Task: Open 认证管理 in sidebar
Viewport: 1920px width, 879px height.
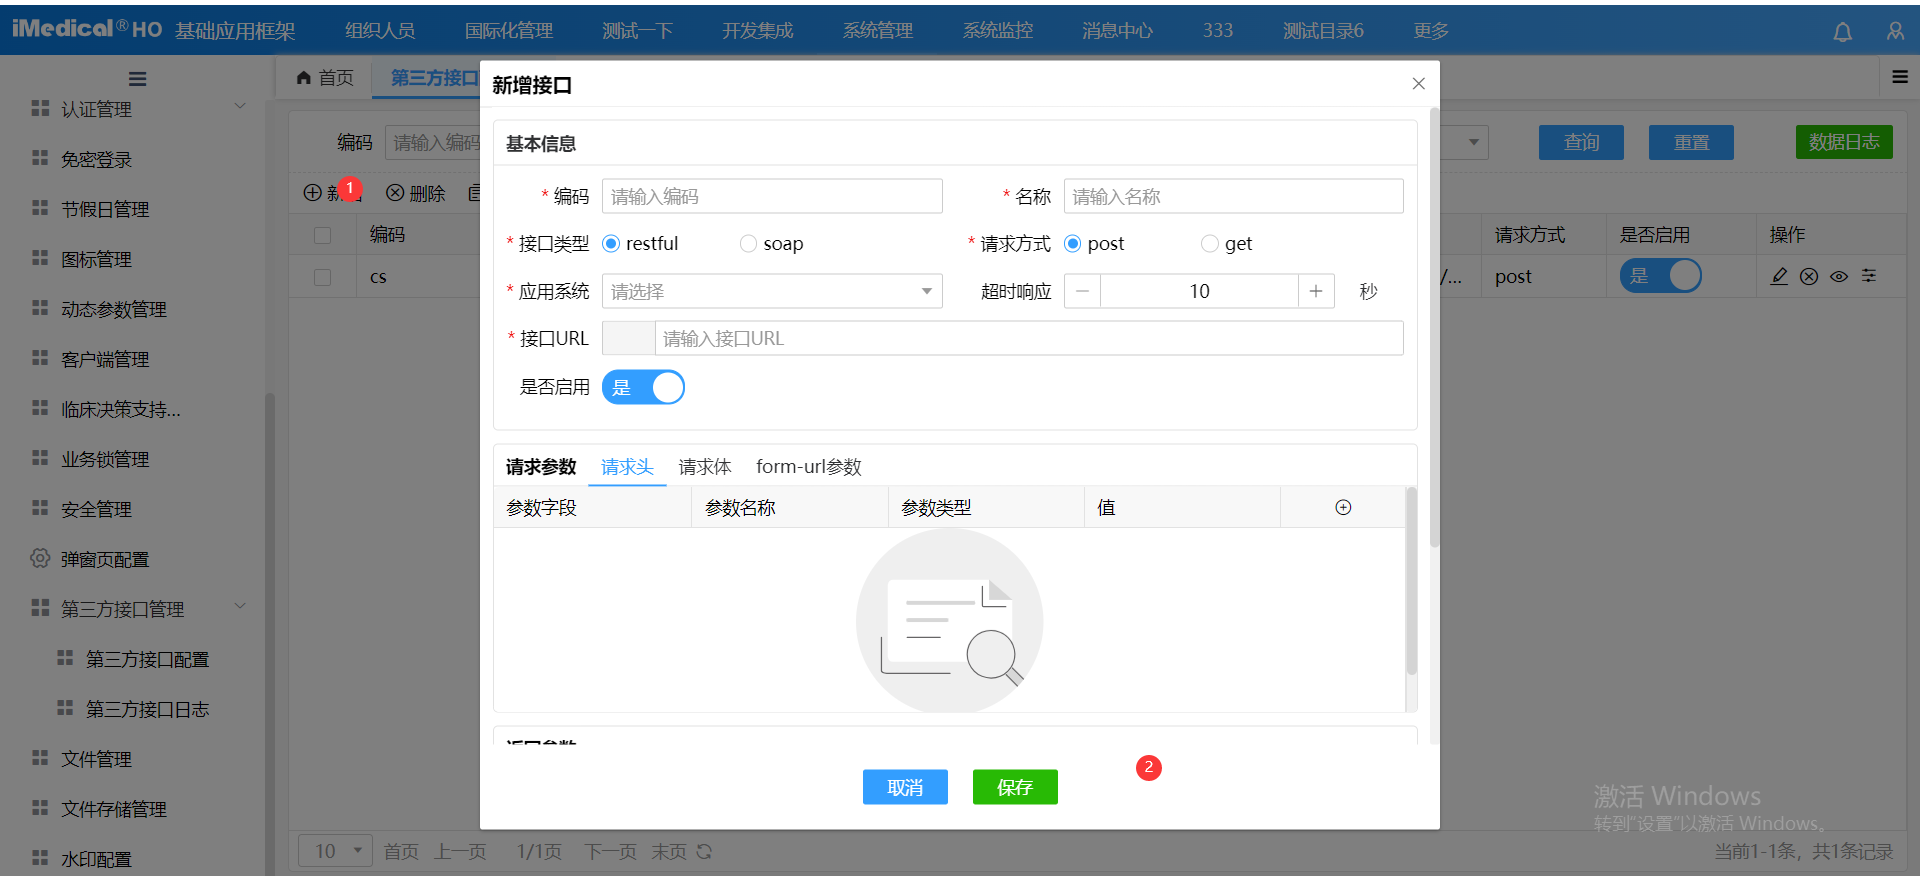Action: 96,109
